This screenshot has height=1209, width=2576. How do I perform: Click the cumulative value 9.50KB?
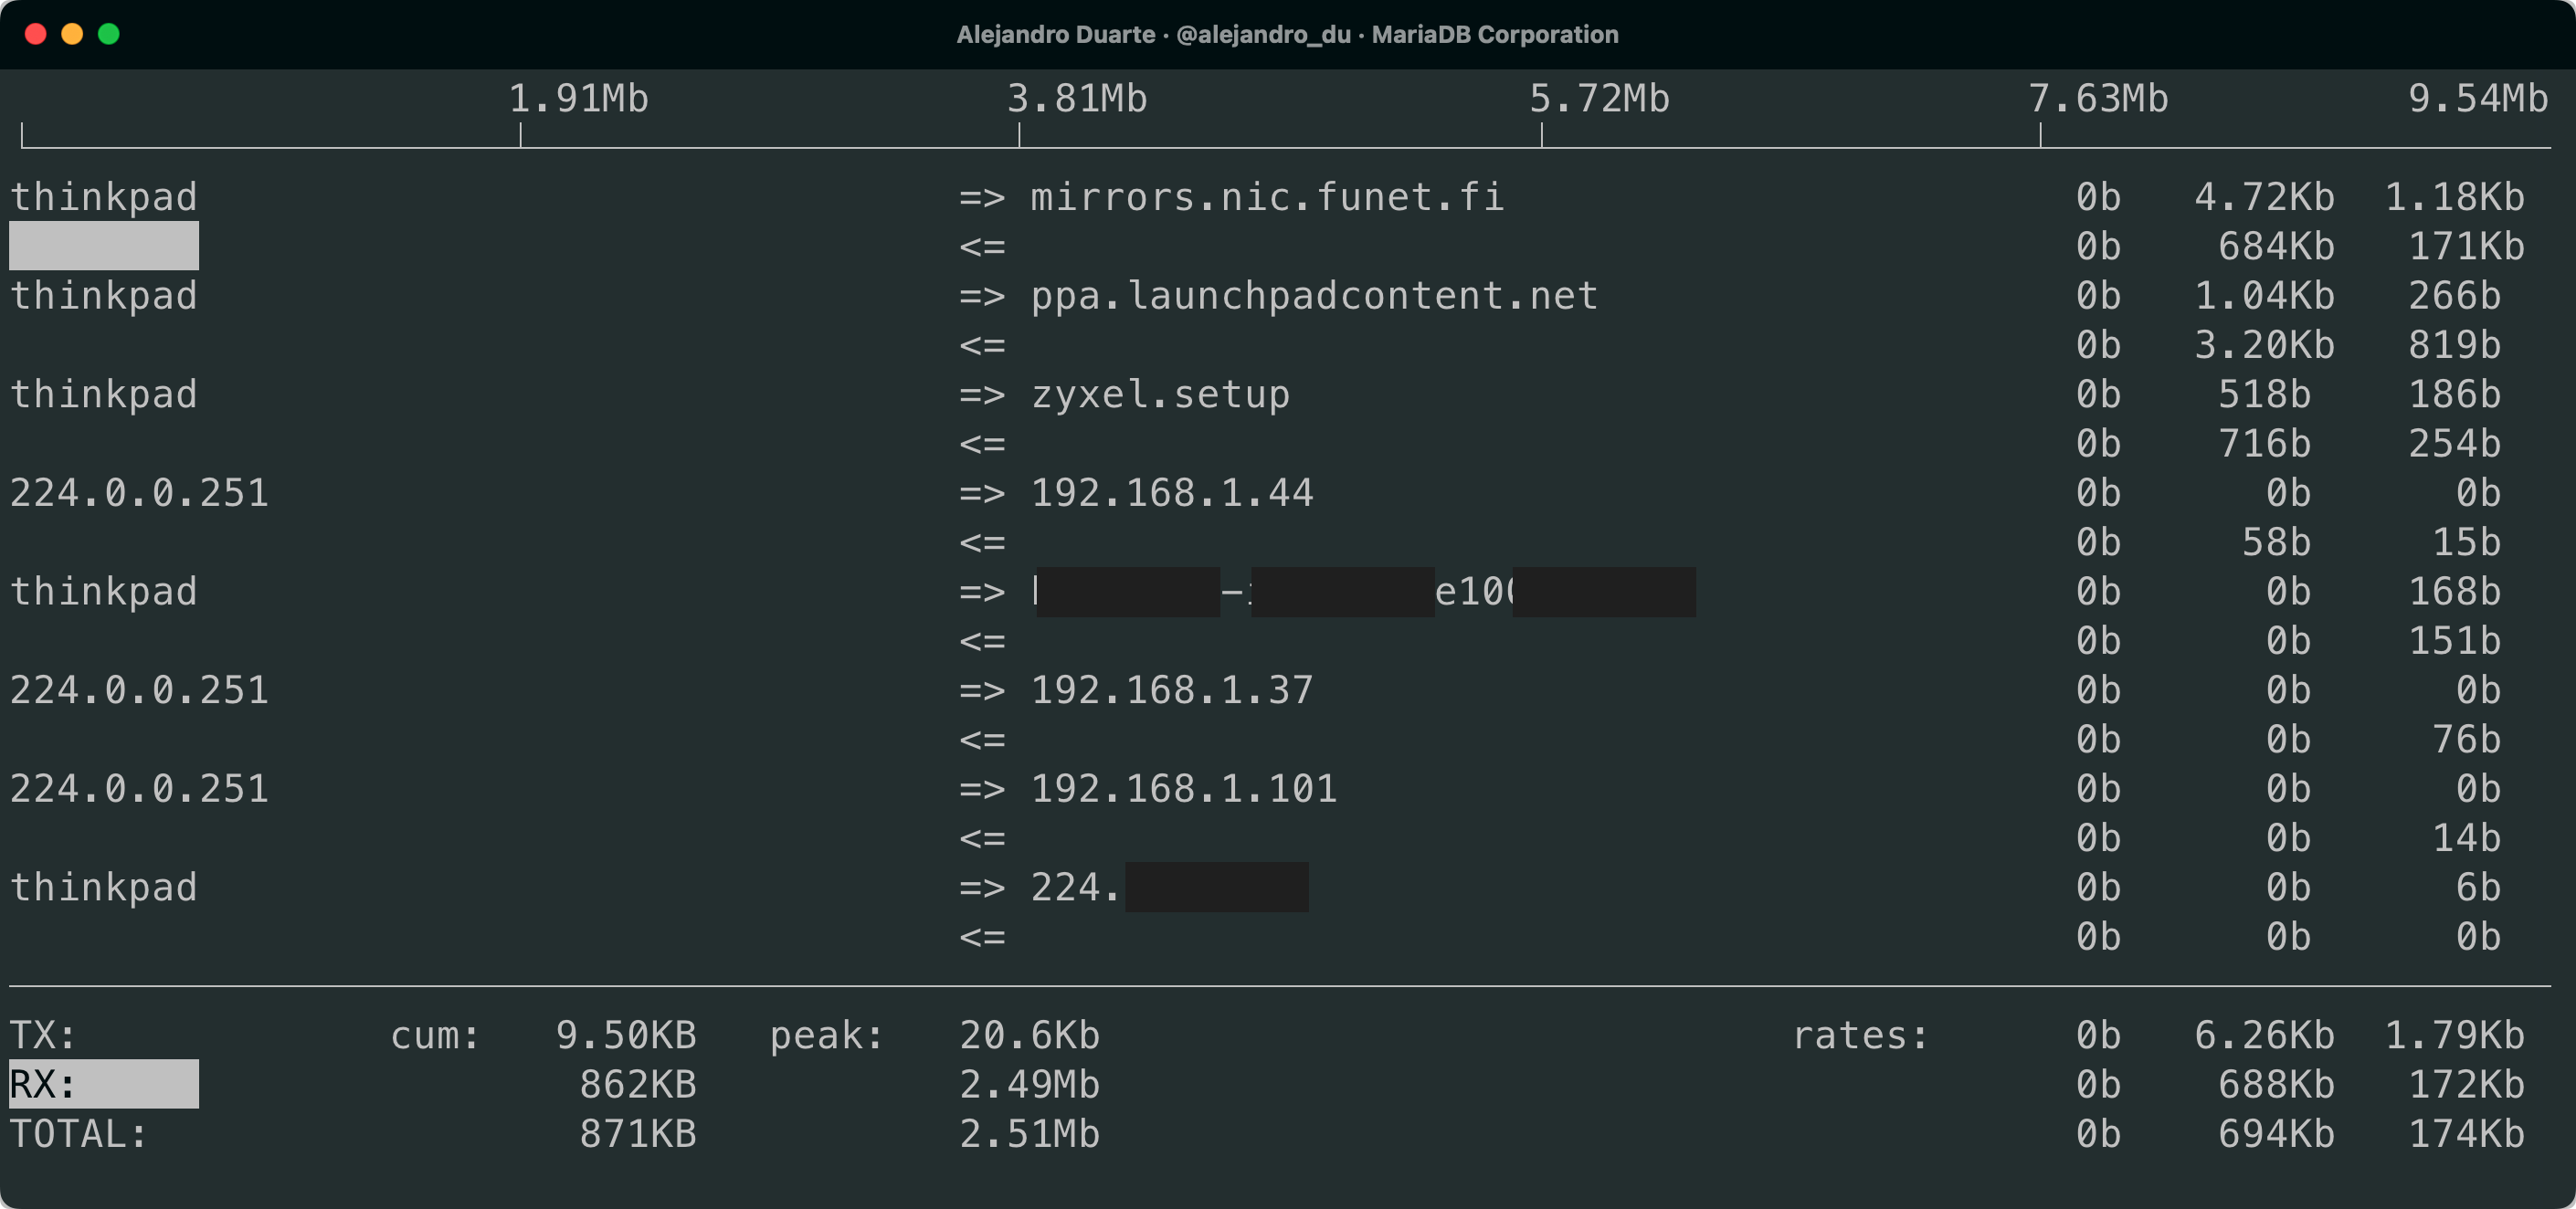click(626, 1035)
